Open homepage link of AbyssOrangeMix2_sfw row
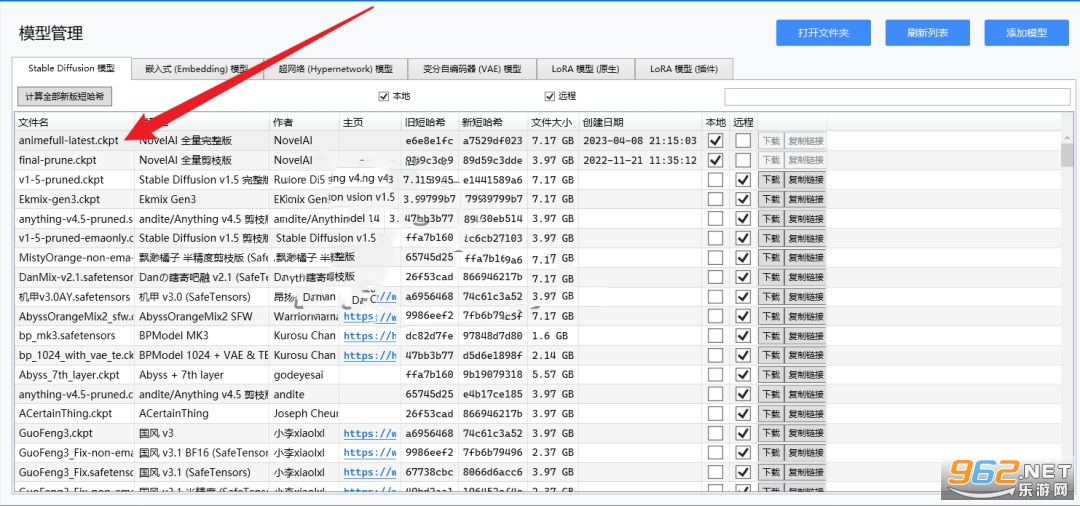The image size is (1080, 506). 371,317
